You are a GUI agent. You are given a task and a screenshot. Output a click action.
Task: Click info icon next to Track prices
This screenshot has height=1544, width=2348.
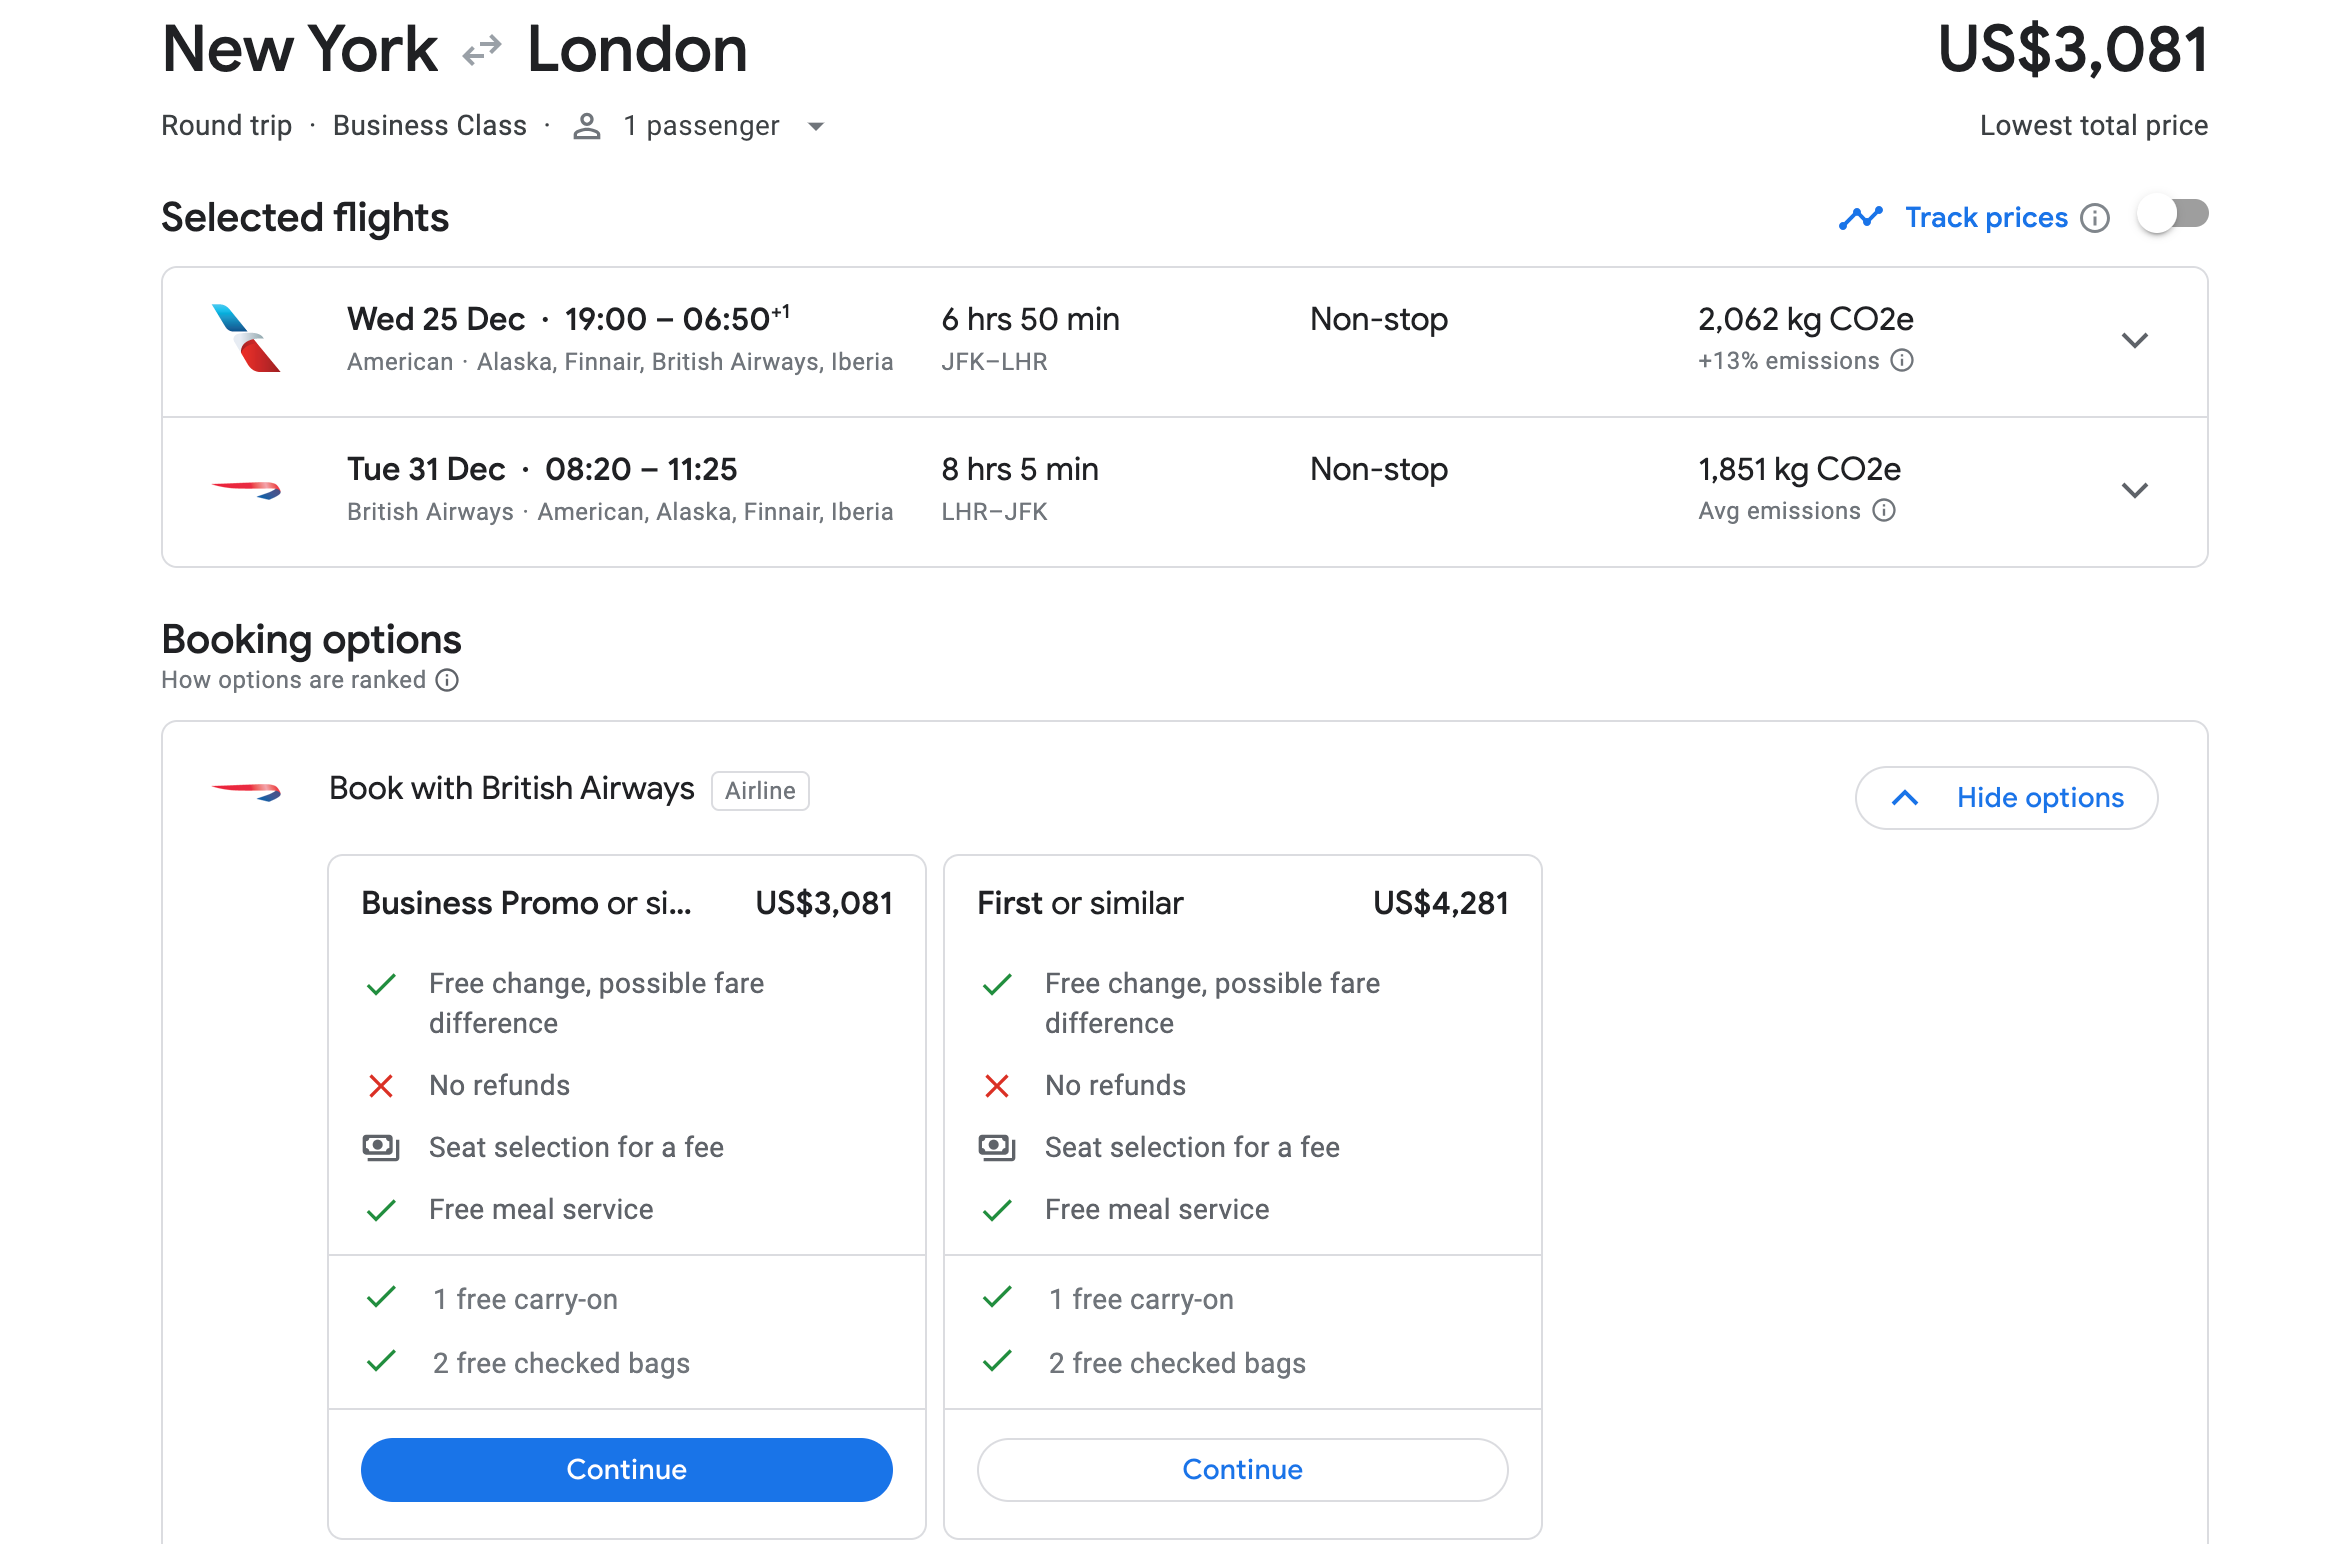click(x=2095, y=218)
